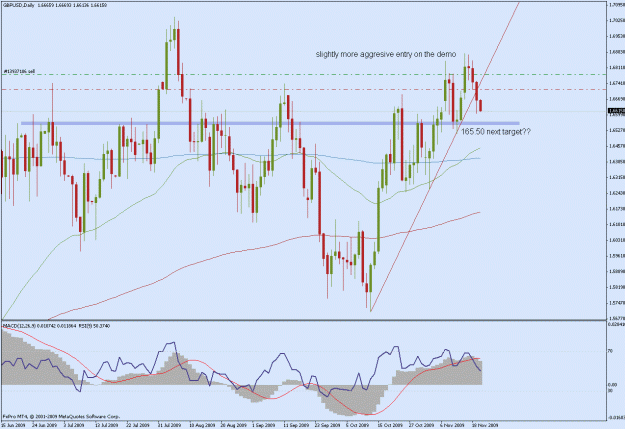This screenshot has height=429, width=625.
Task: Click the '23 Sep 2009' date label
Action: click(326, 425)
